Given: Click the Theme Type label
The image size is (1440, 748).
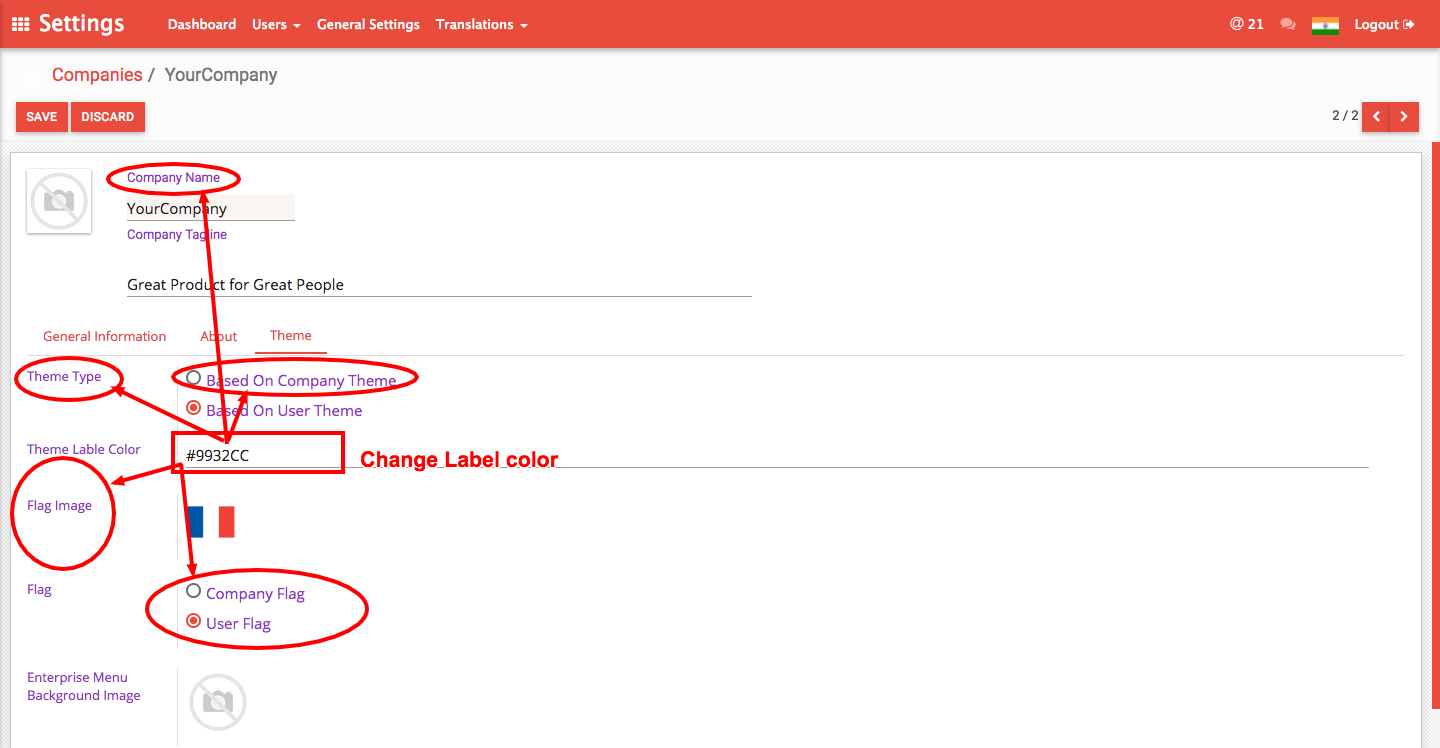Looking at the screenshot, I should pos(64,376).
